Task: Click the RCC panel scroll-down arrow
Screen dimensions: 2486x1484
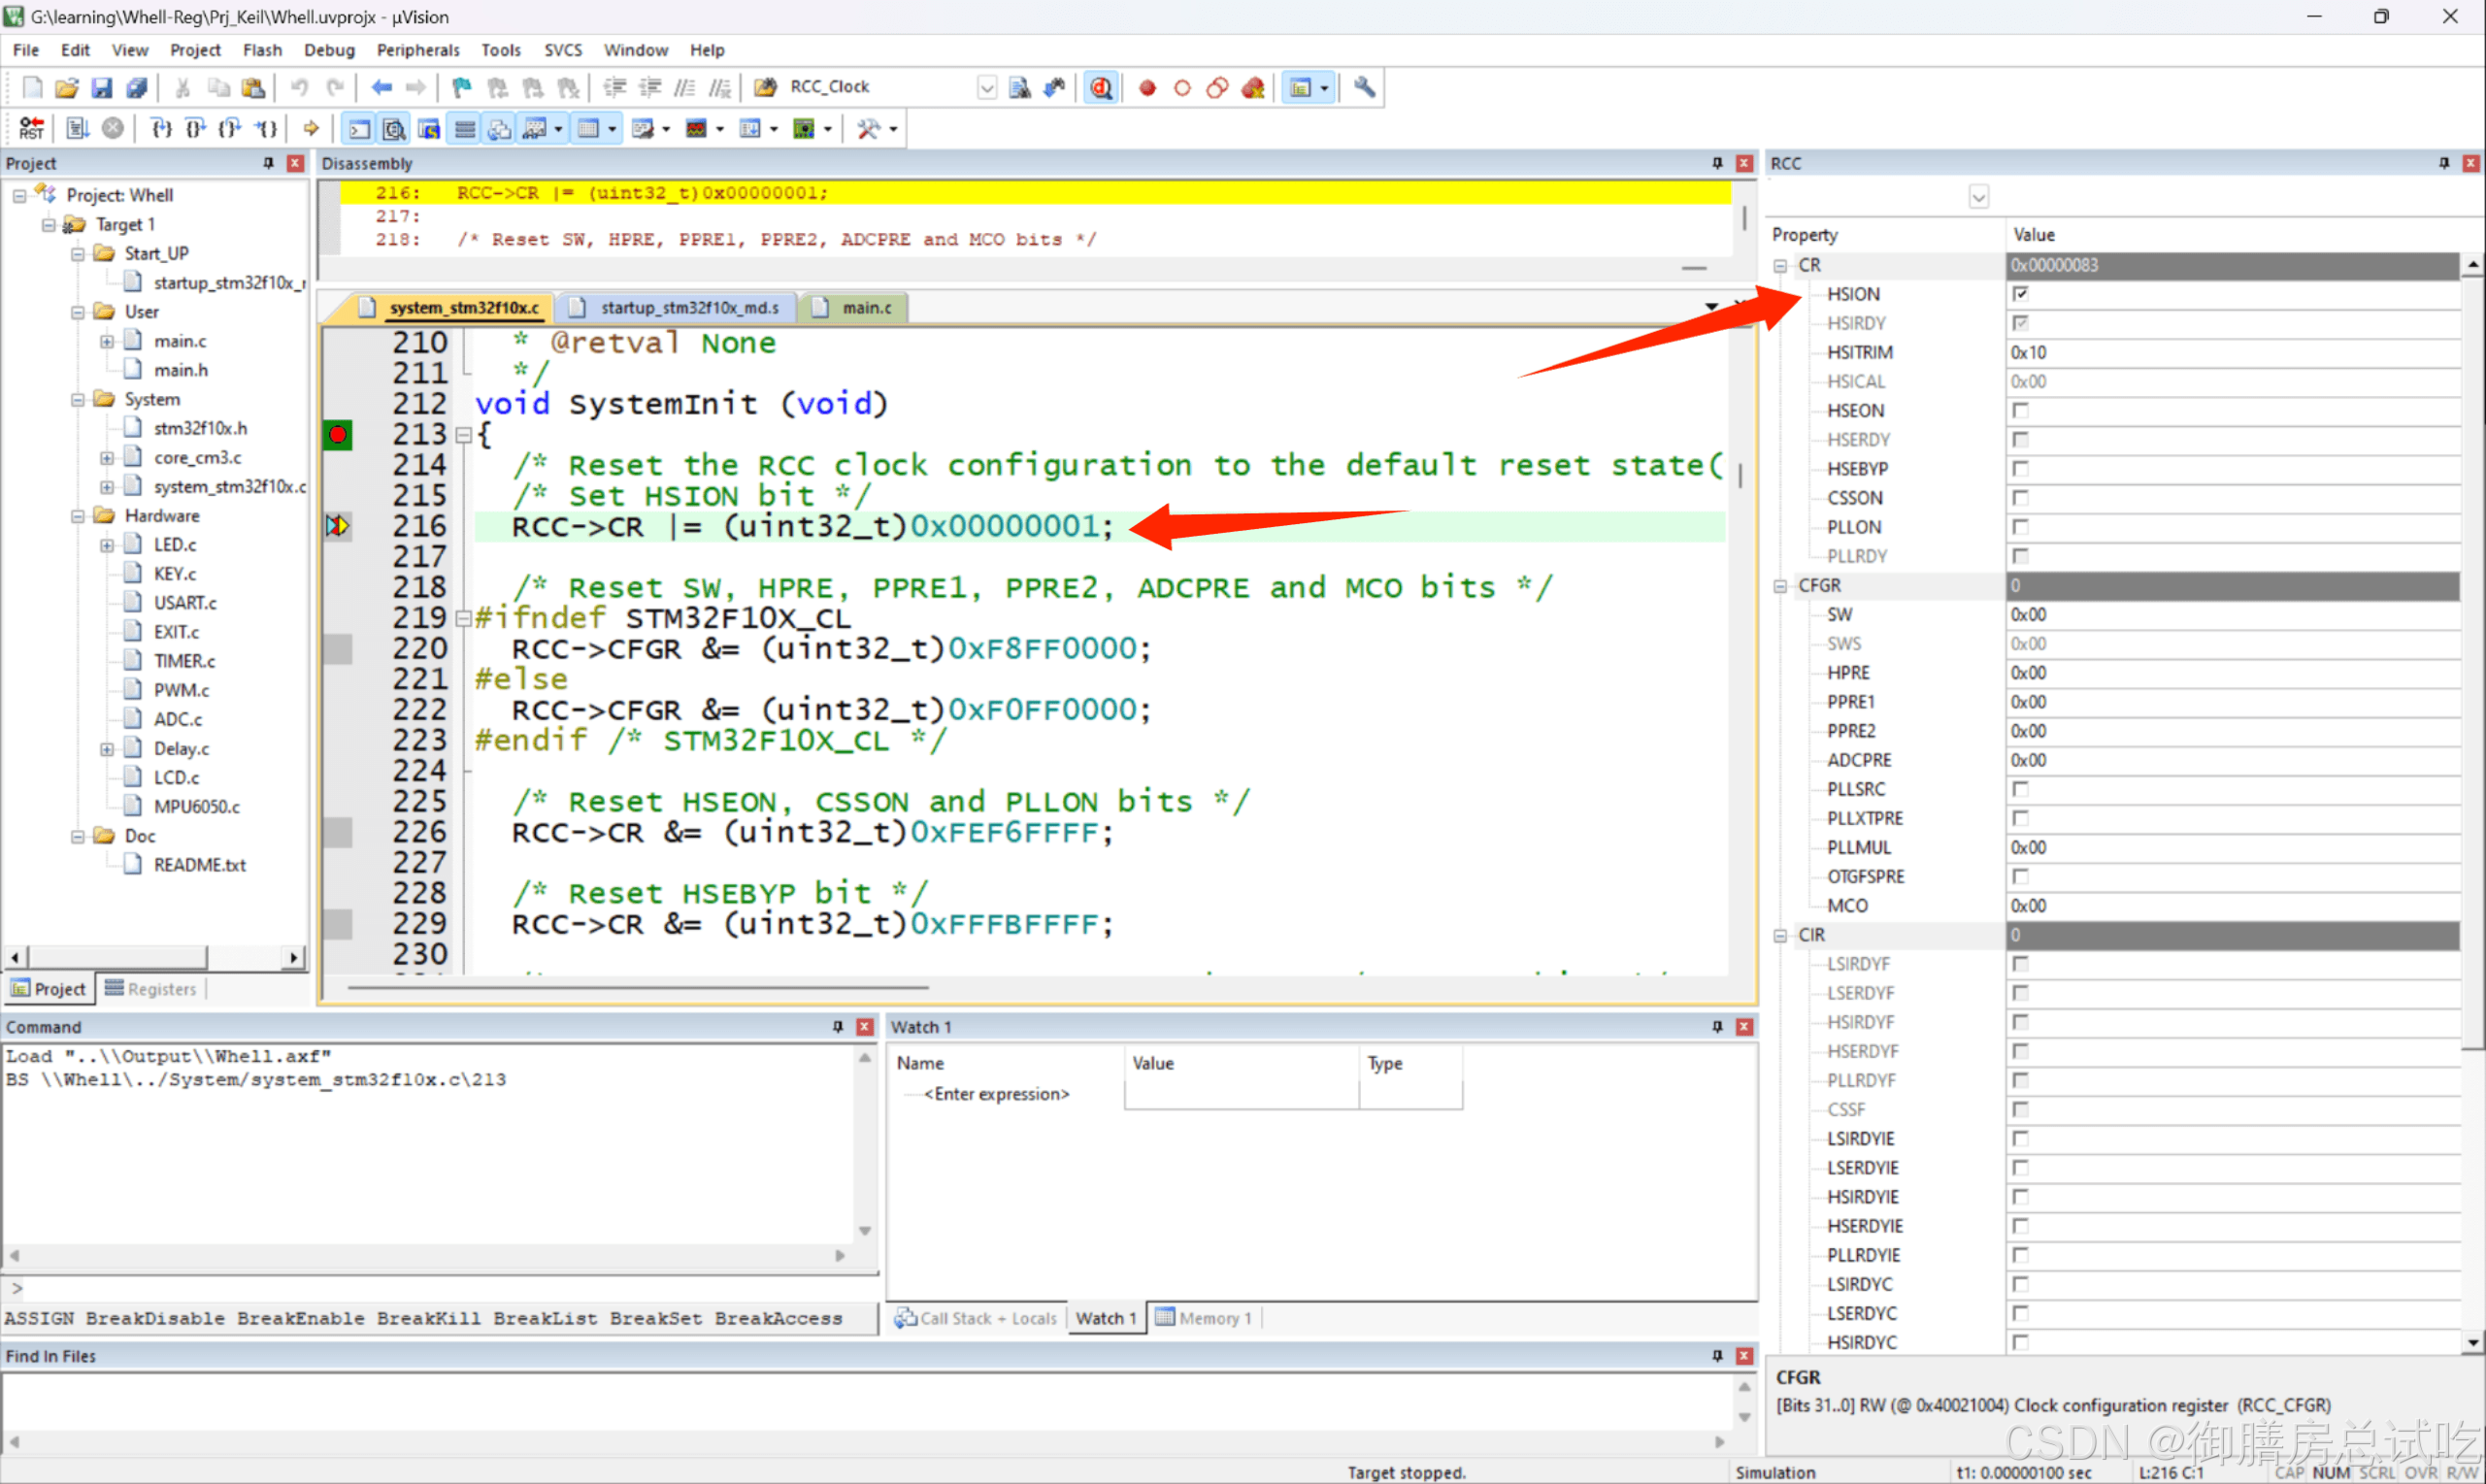Action: (2472, 1343)
